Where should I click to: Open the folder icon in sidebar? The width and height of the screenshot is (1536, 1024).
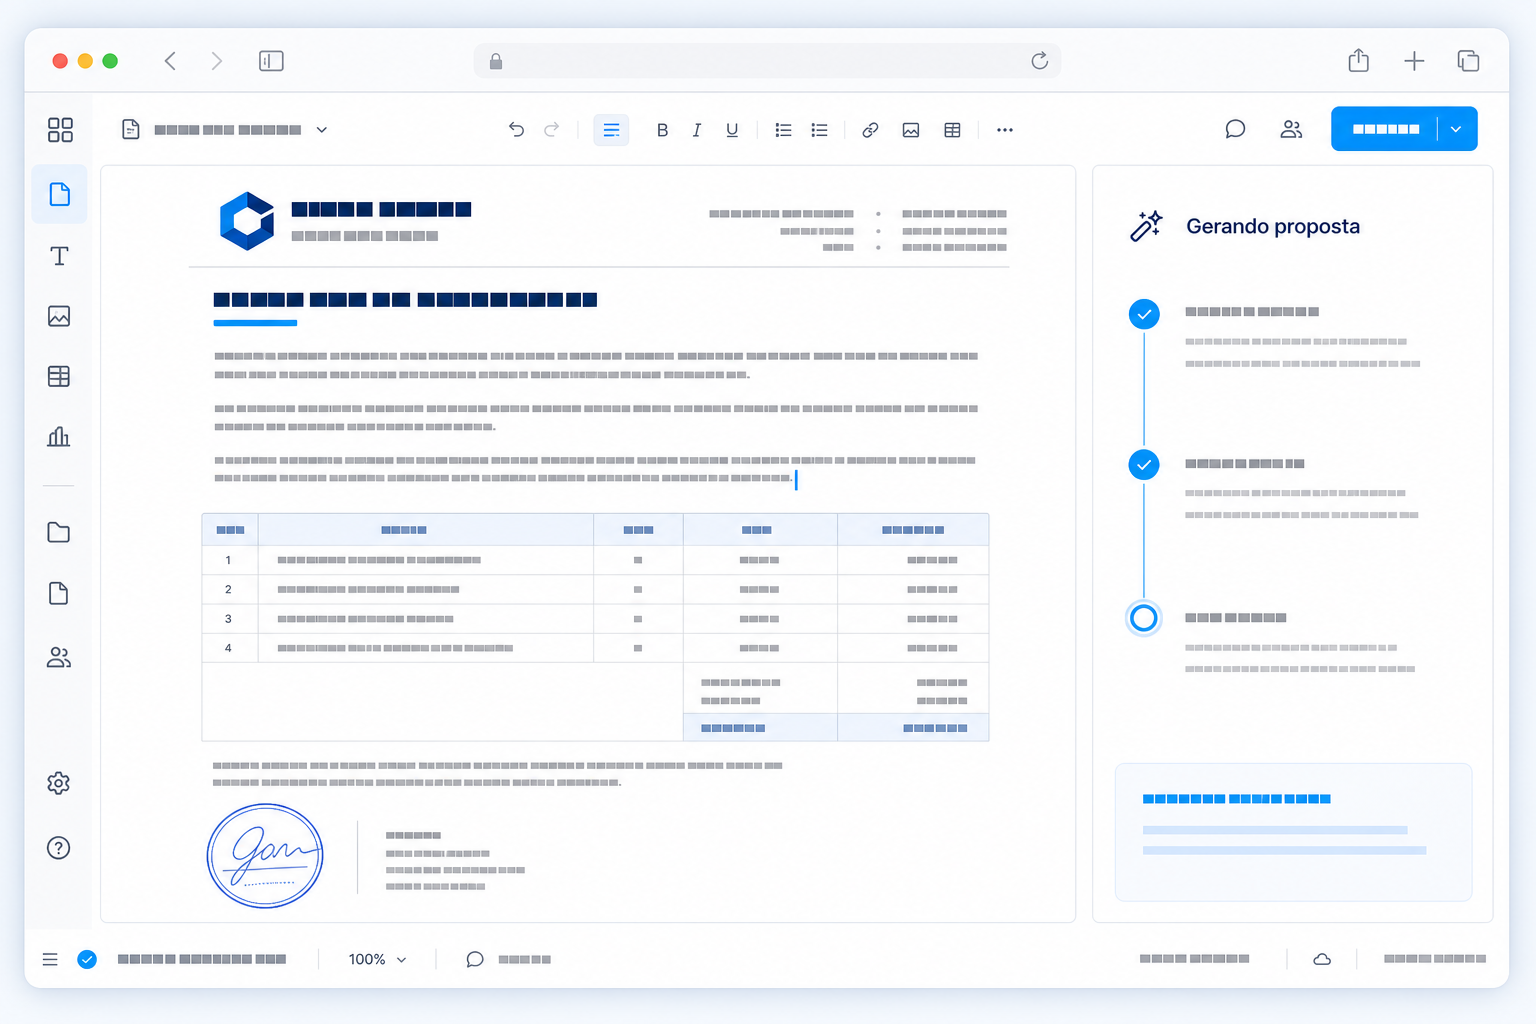tap(59, 532)
